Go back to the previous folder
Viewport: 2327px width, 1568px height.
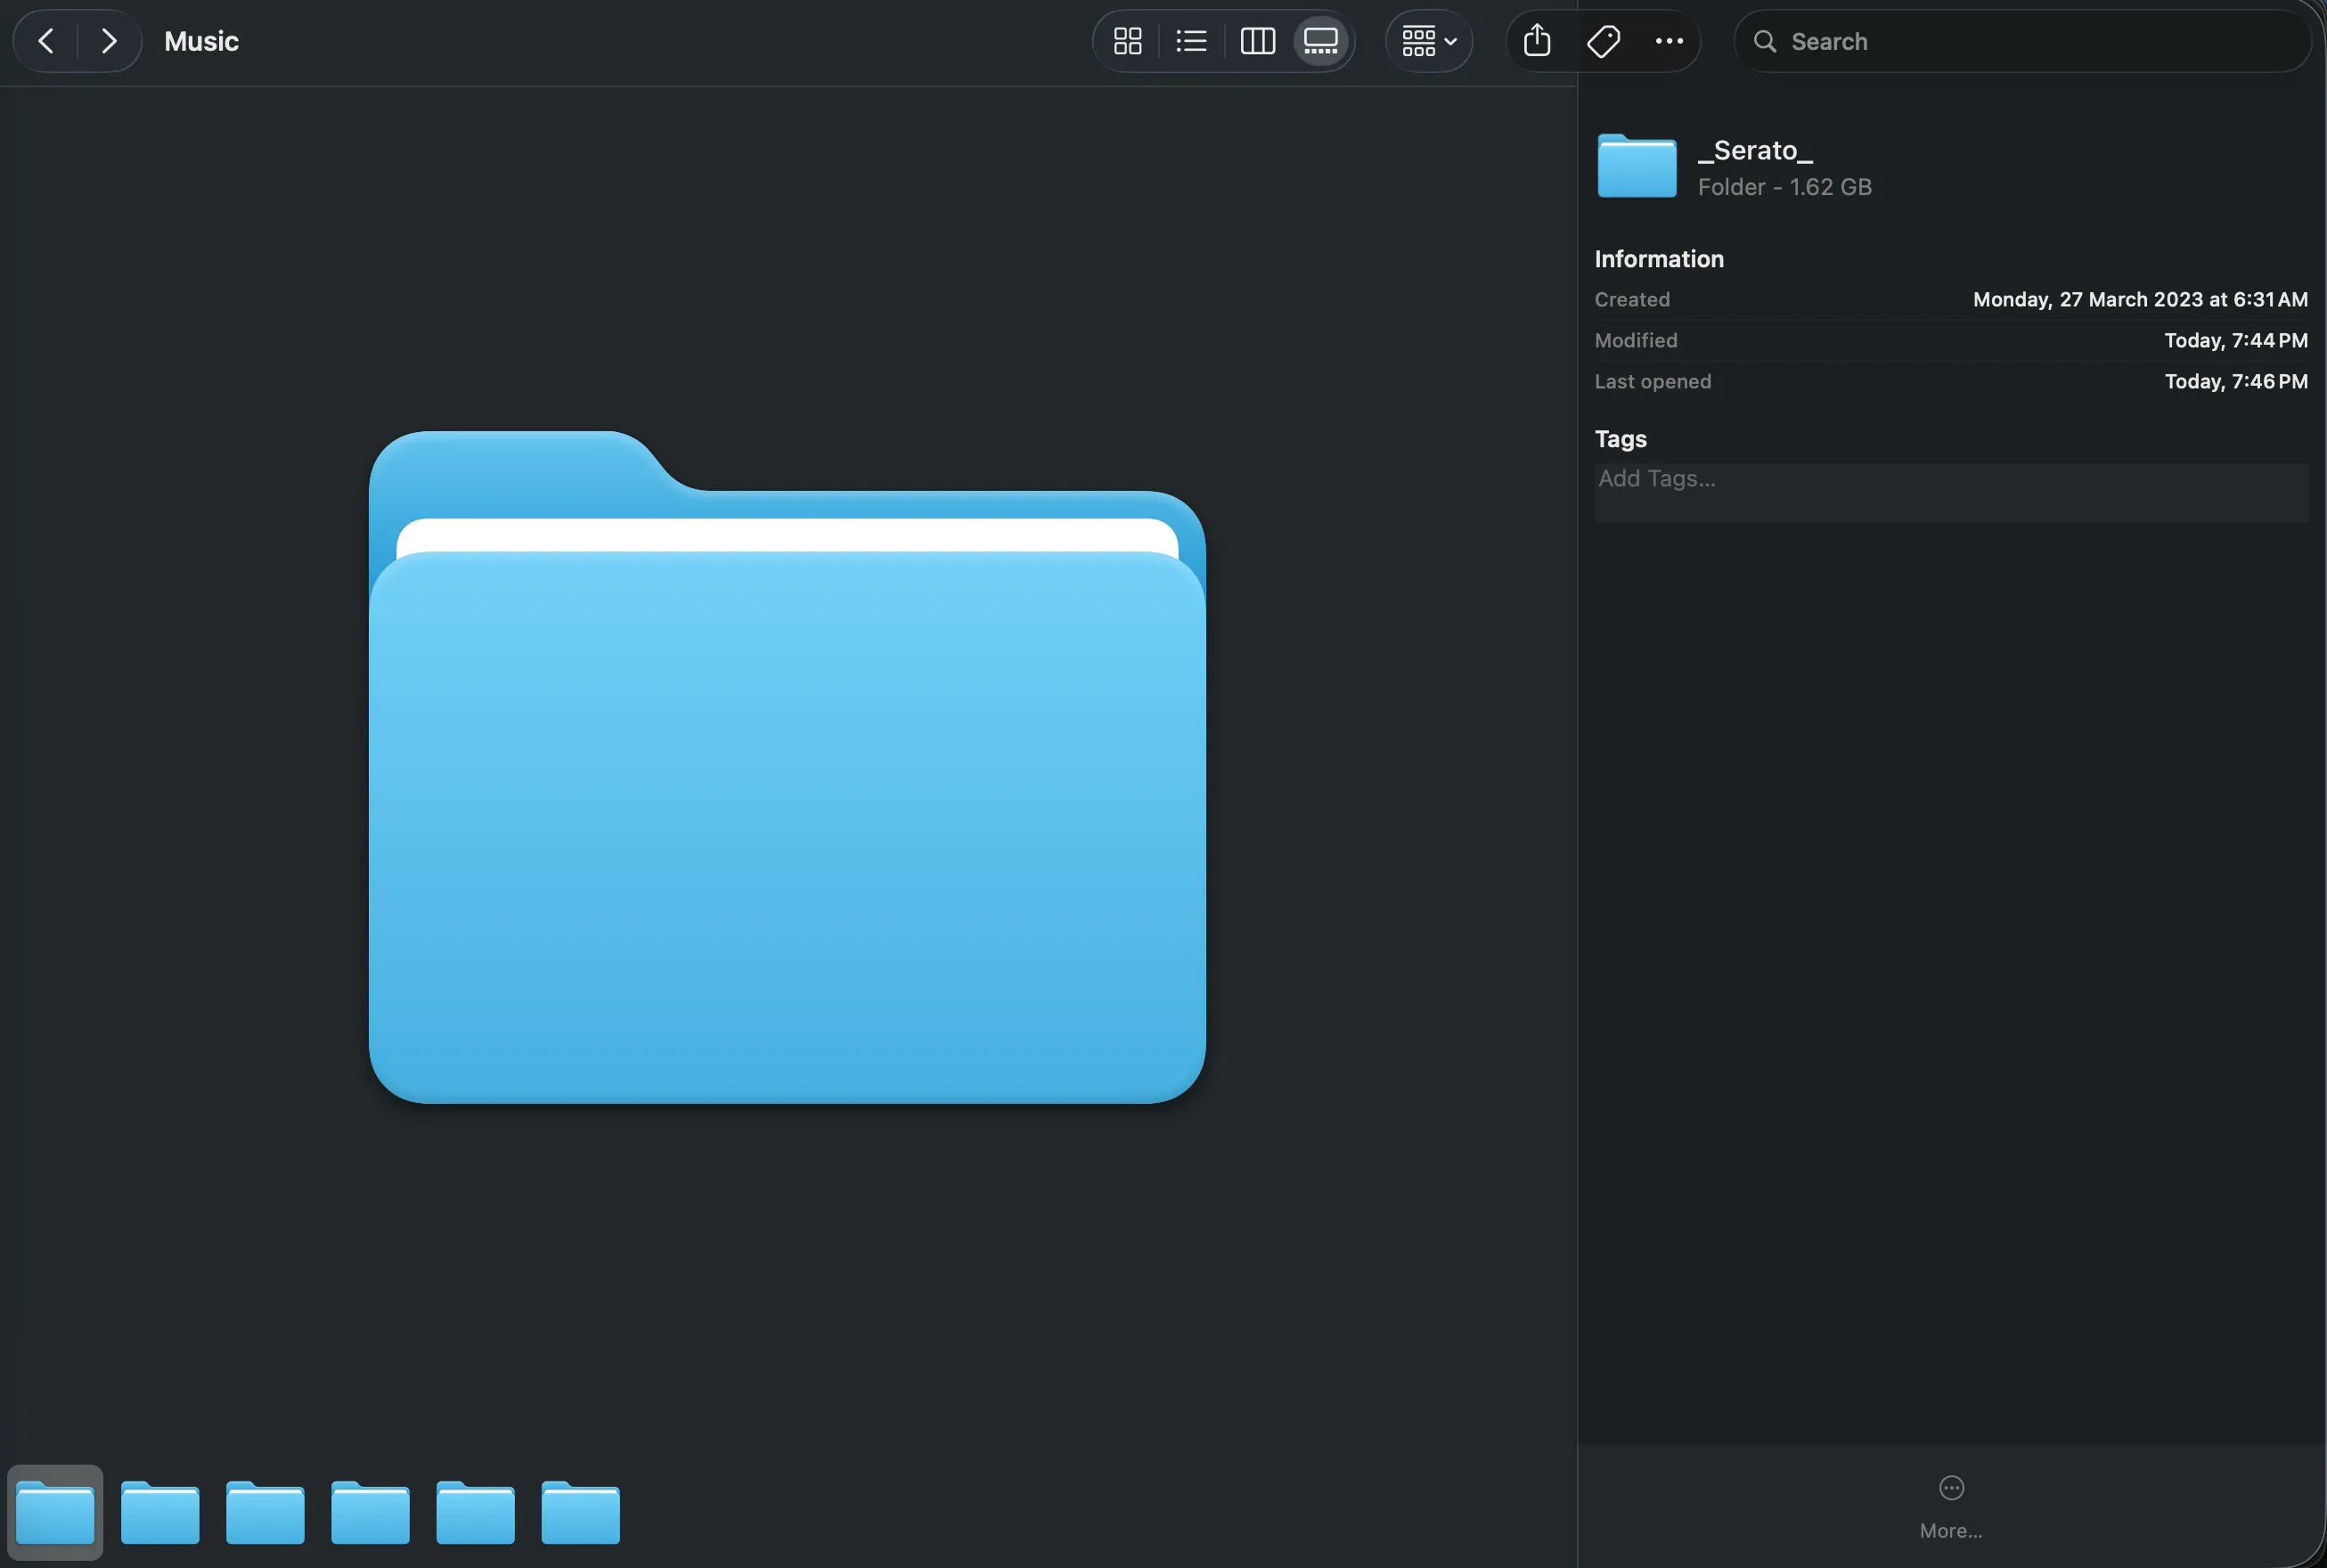click(x=46, y=41)
